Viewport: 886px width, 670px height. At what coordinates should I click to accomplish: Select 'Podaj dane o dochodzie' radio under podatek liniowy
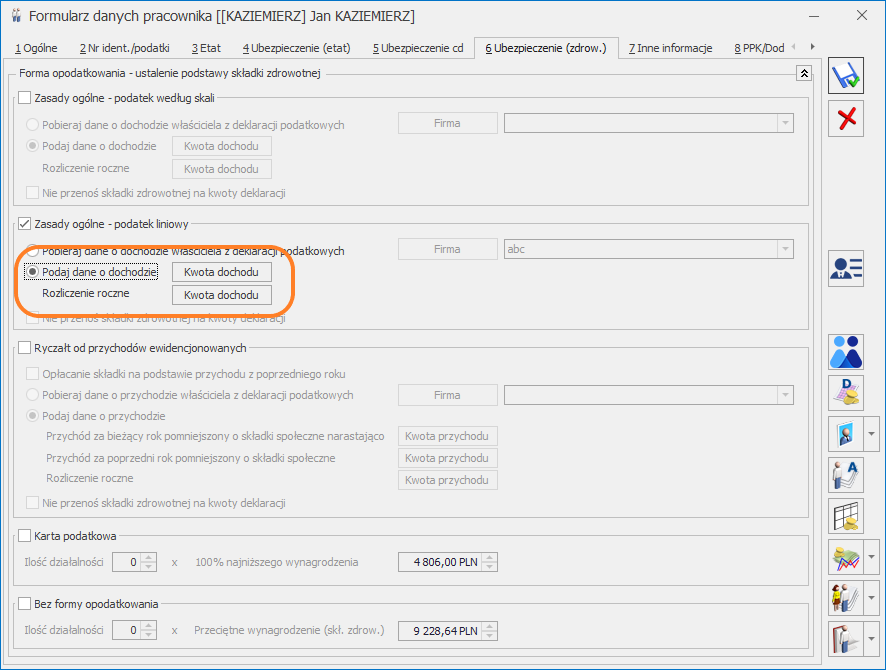34,272
